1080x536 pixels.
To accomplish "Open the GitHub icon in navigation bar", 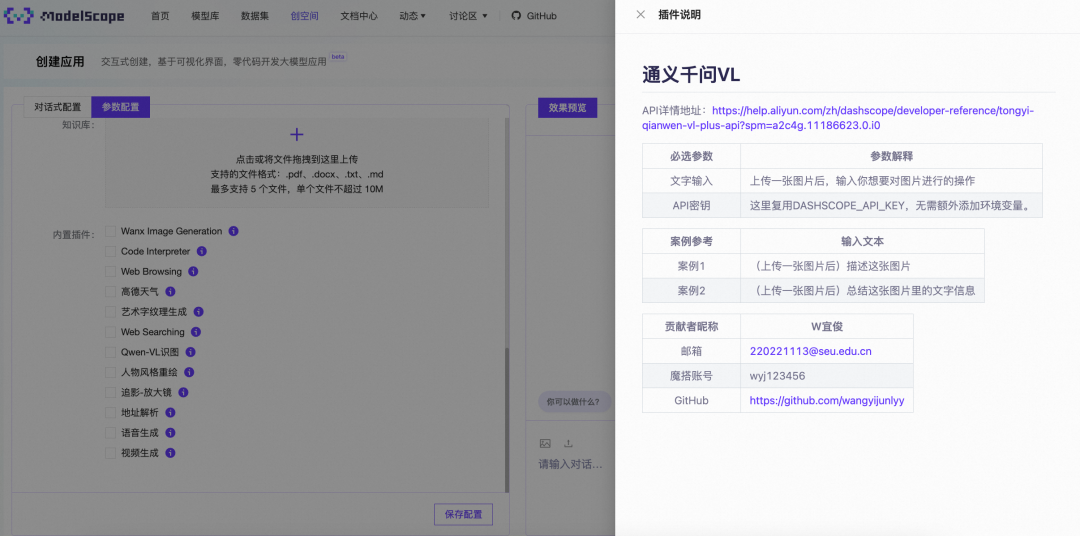I will point(516,16).
